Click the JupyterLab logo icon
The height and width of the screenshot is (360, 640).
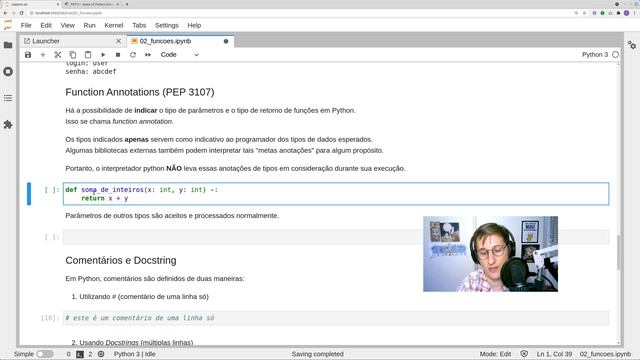click(x=8, y=25)
